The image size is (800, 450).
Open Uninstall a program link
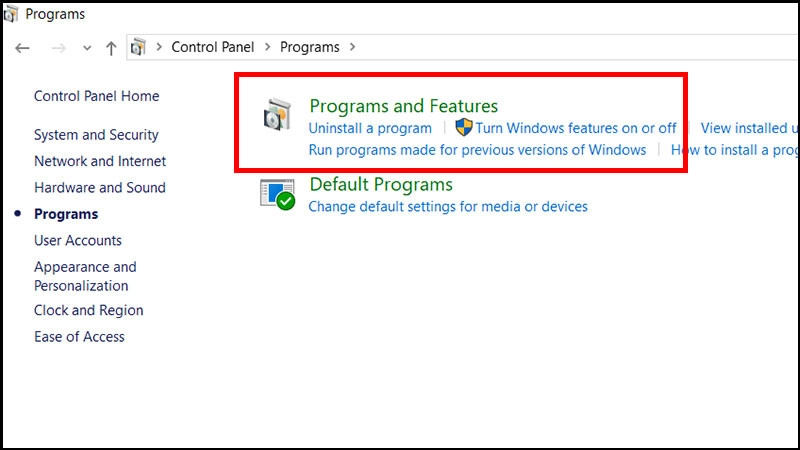coord(370,128)
